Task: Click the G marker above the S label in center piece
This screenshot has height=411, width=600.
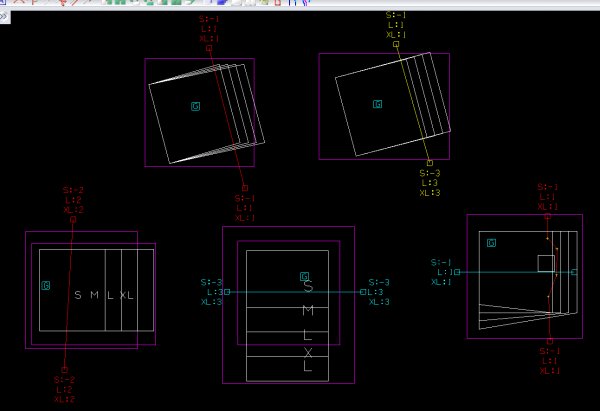Action: [x=305, y=276]
